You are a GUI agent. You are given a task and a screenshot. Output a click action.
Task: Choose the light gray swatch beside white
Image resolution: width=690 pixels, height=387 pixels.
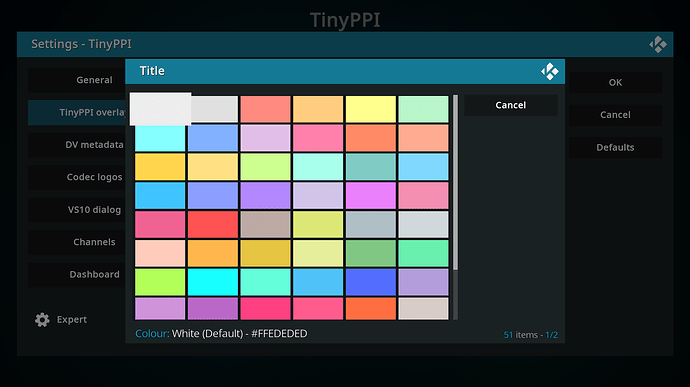[x=215, y=109]
